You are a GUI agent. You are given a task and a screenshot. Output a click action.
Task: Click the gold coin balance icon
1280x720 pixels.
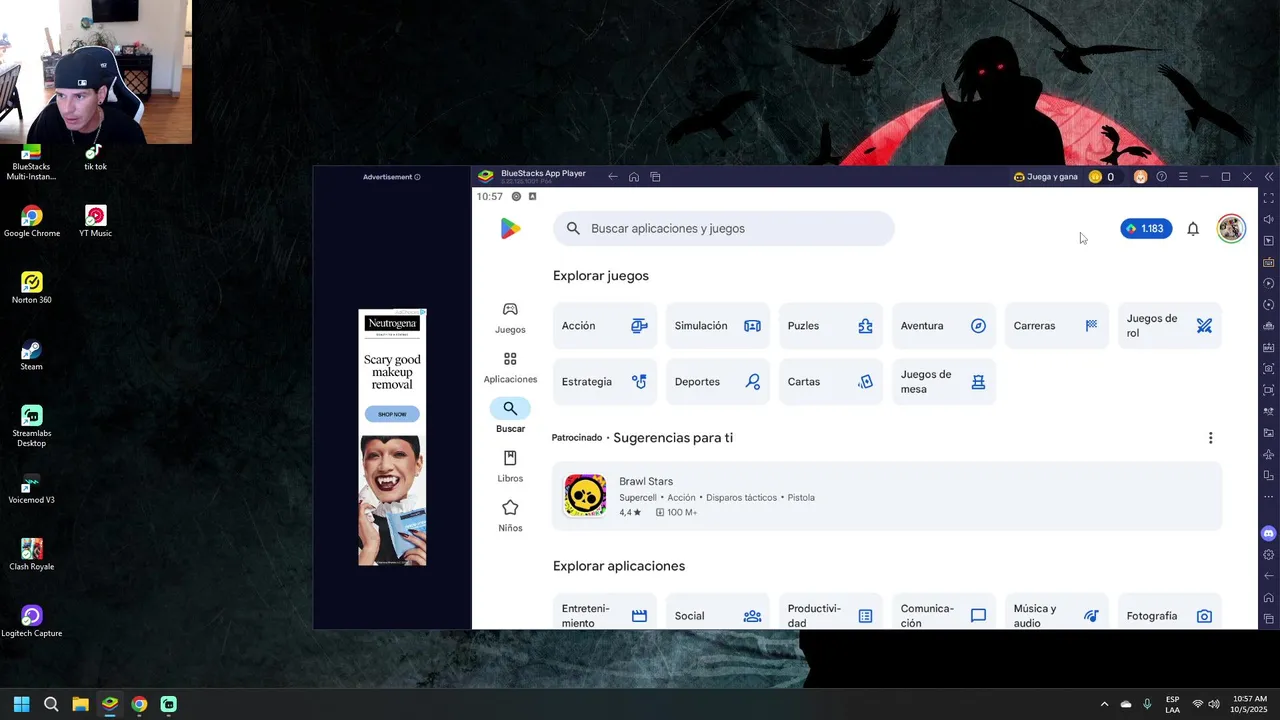(1095, 177)
